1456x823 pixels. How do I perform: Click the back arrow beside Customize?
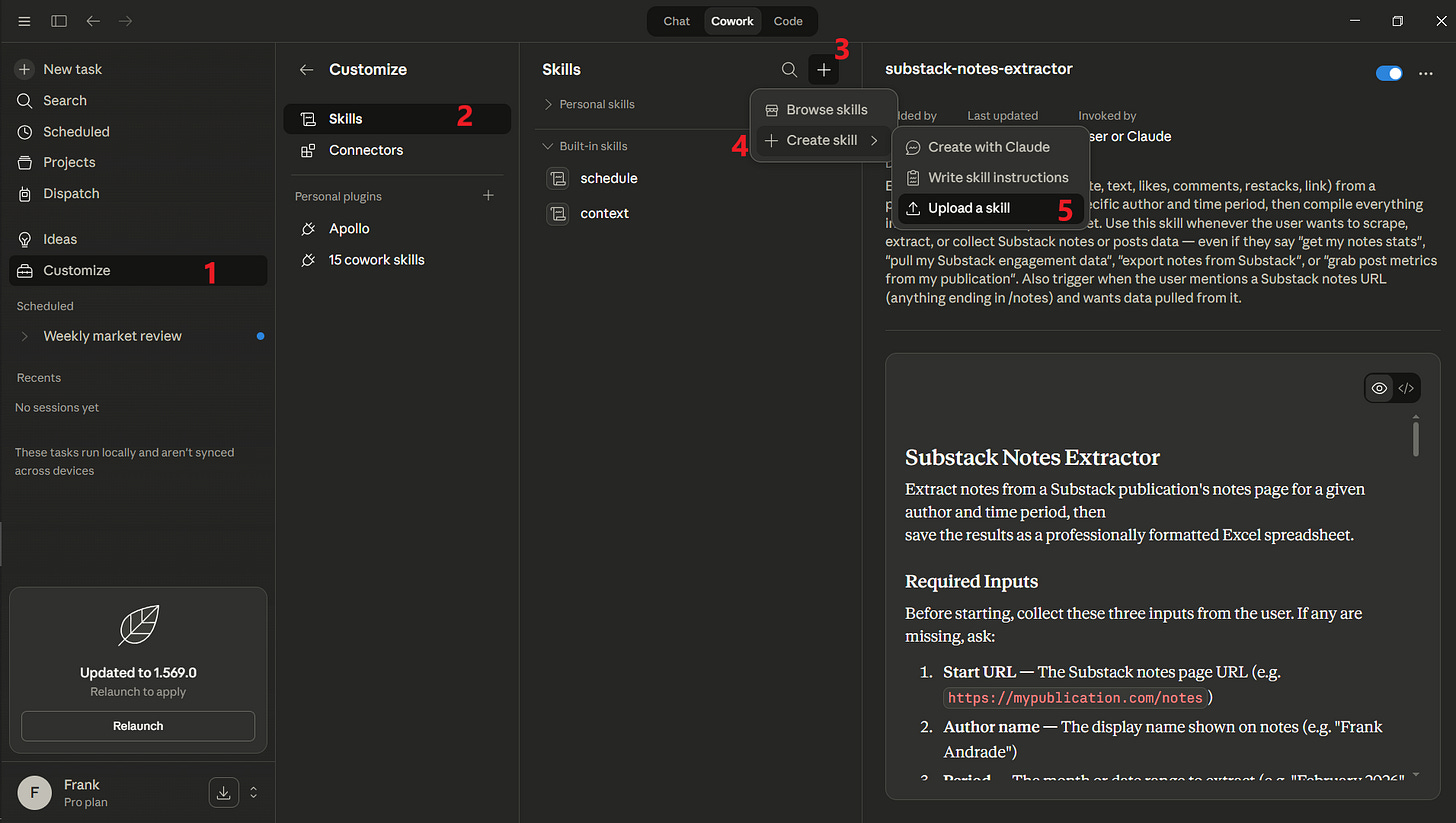pos(307,69)
